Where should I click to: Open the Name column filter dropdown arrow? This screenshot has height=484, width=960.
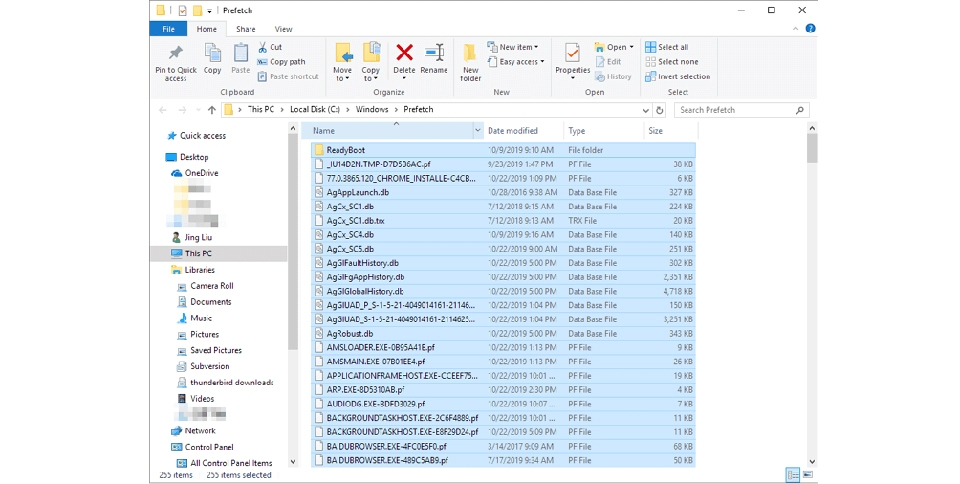click(x=477, y=131)
